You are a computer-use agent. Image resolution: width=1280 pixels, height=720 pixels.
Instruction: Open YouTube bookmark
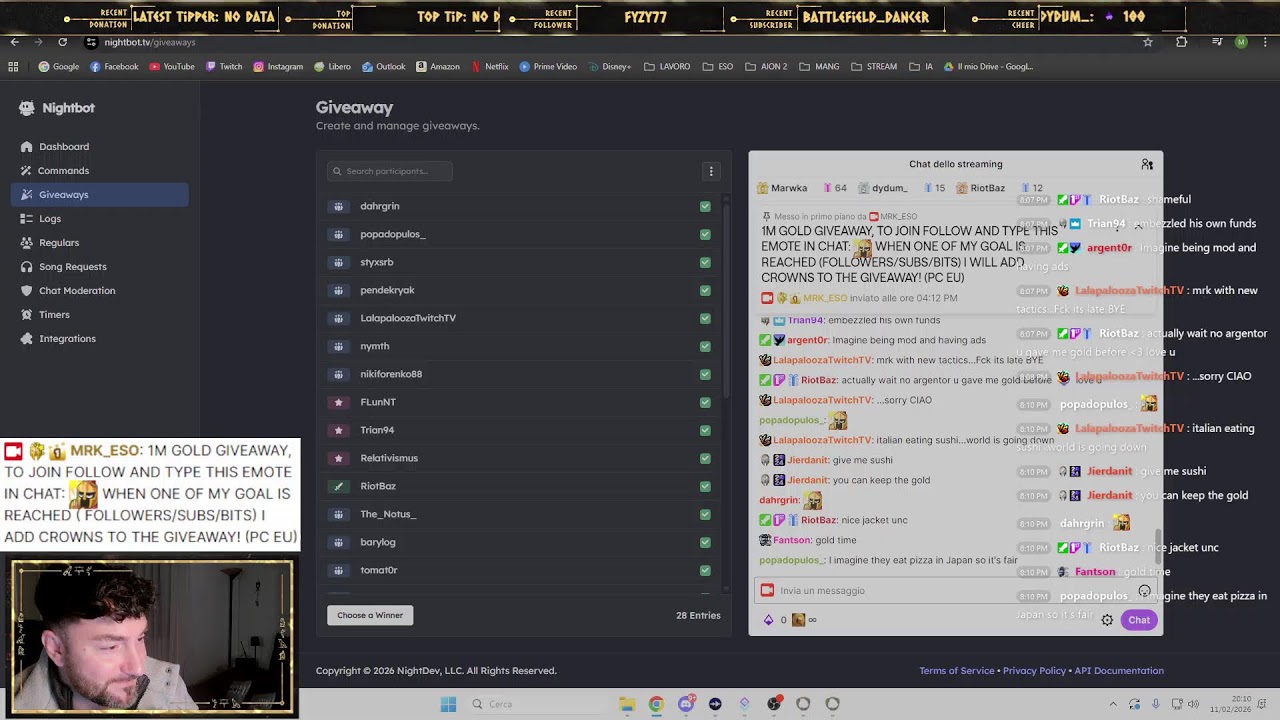click(x=172, y=67)
